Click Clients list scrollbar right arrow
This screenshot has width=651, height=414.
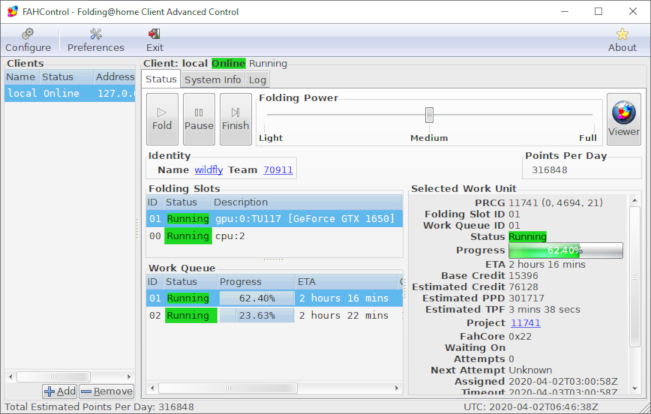point(129,377)
